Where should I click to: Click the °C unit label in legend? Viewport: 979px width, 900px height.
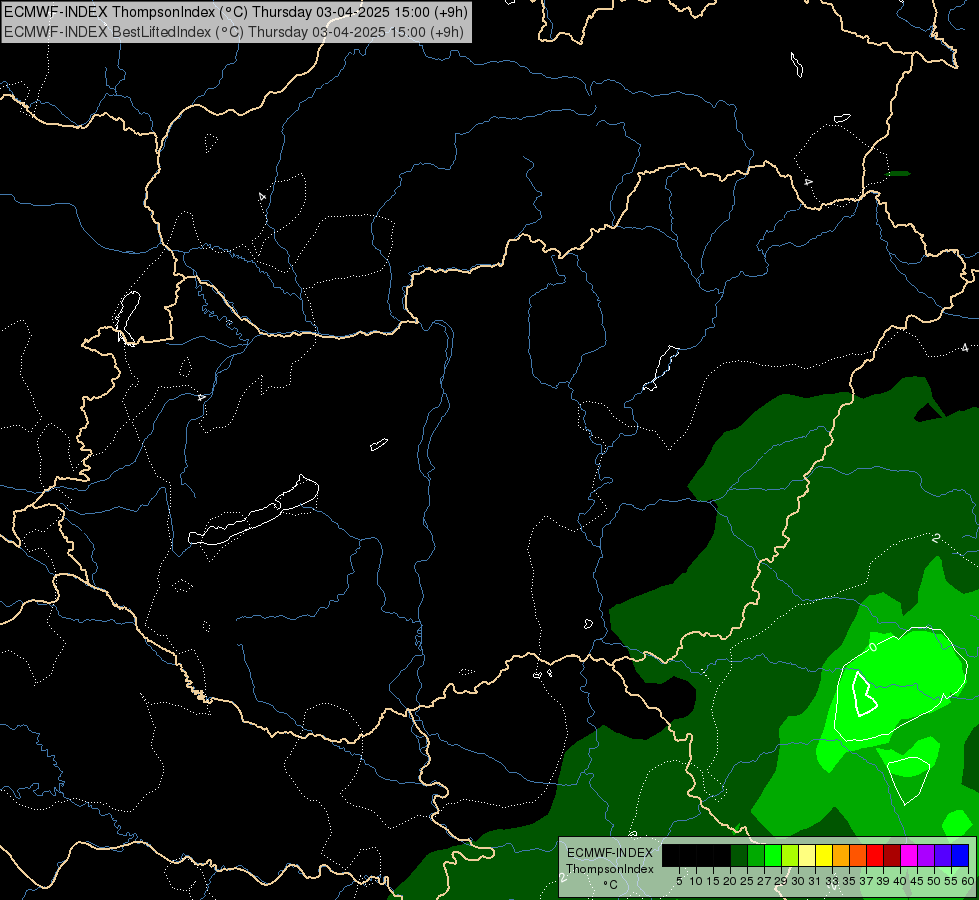611,885
